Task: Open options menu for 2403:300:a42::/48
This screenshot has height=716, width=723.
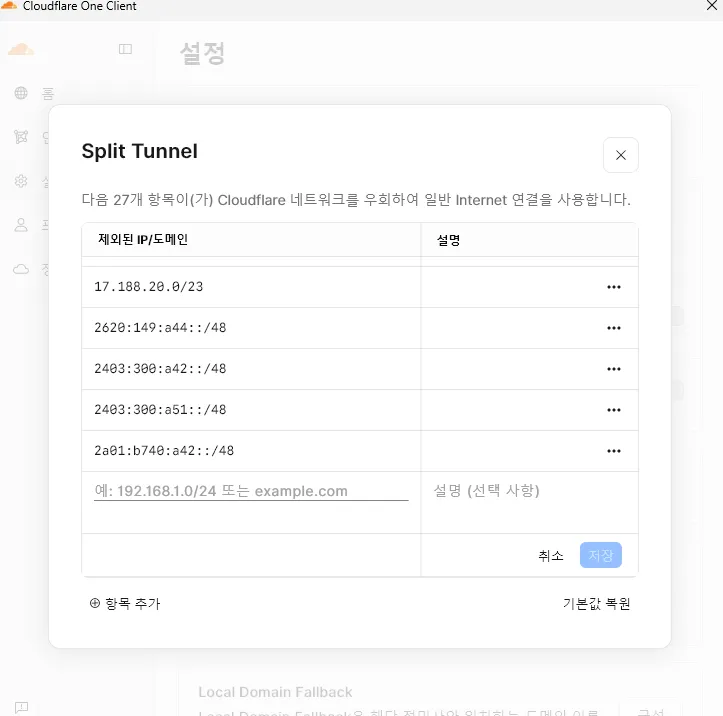Action: click(614, 369)
